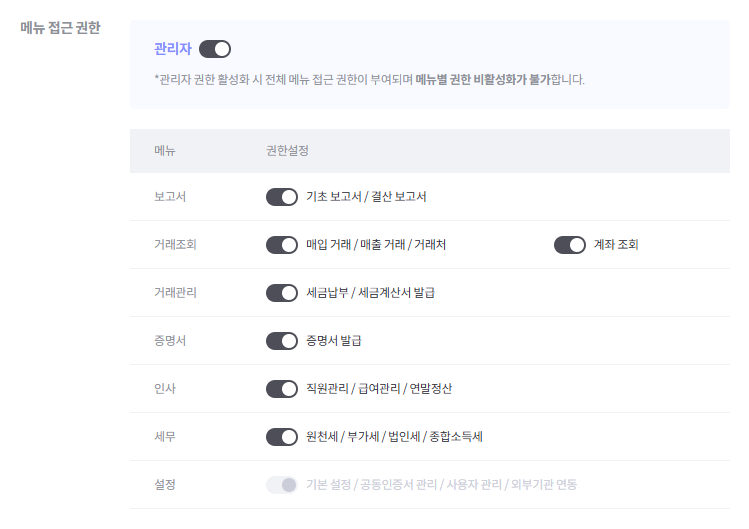Turn off 매입 거래 / 매출 거래 / 거래처 access
The height and width of the screenshot is (529, 749).
(282, 245)
